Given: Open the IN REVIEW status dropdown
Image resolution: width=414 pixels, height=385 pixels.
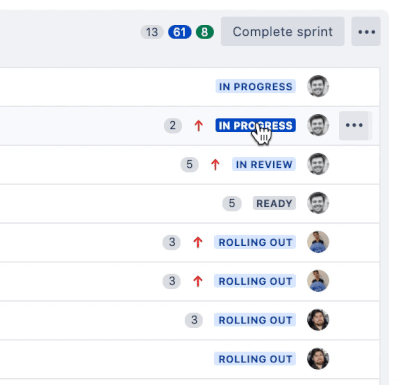Looking at the screenshot, I should click(264, 164).
